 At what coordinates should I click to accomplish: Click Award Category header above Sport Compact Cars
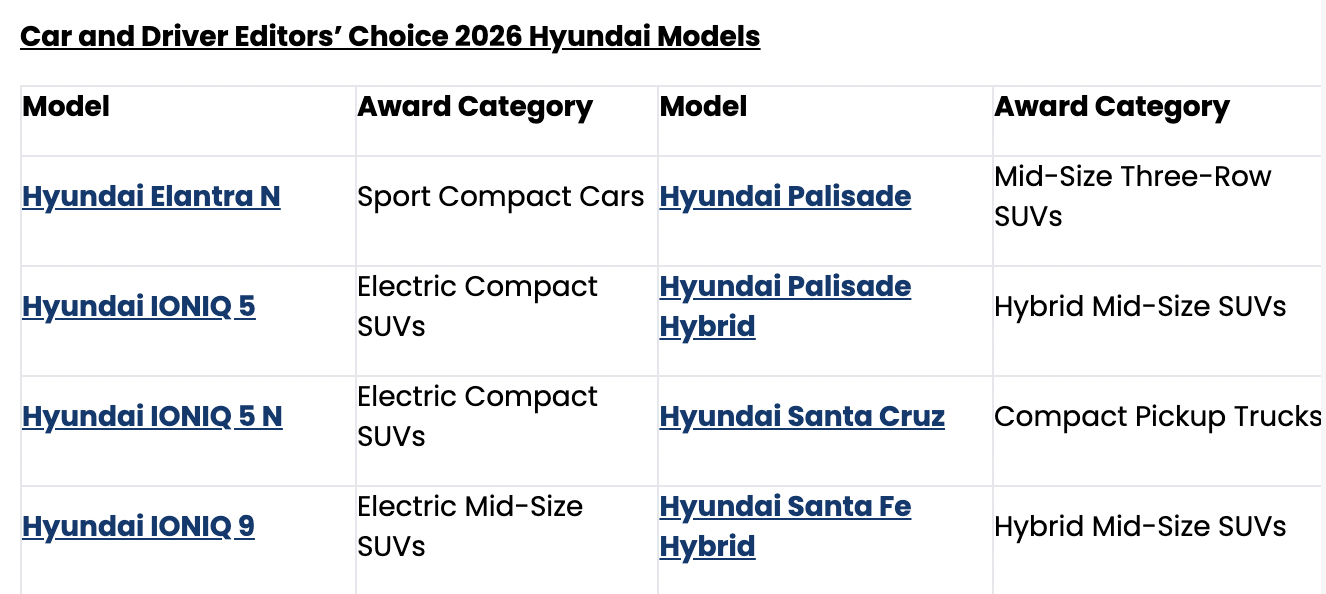(x=475, y=107)
